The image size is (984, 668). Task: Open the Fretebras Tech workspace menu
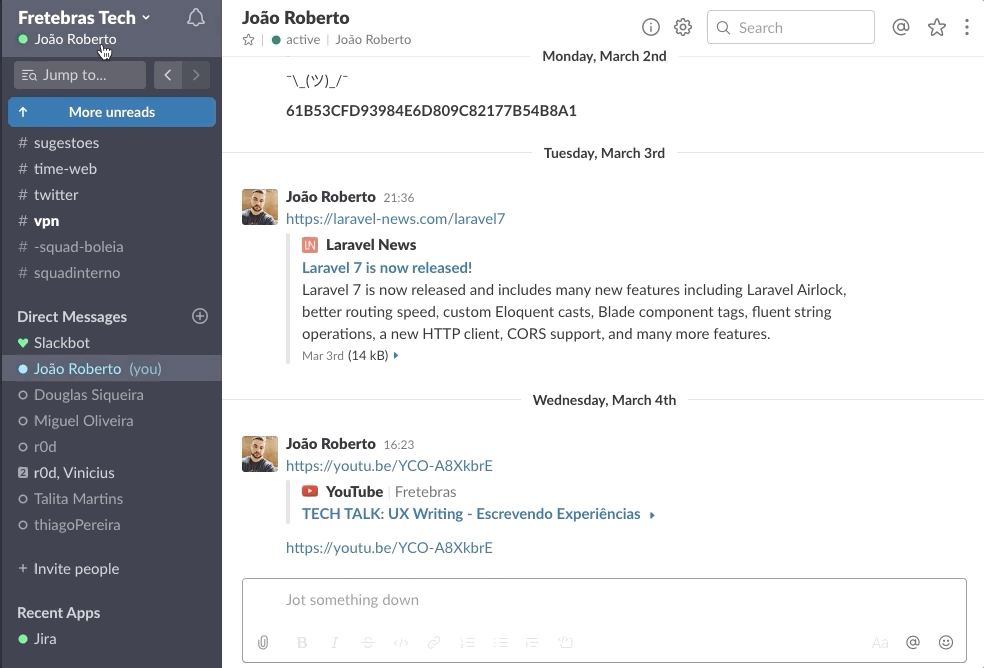tap(84, 18)
